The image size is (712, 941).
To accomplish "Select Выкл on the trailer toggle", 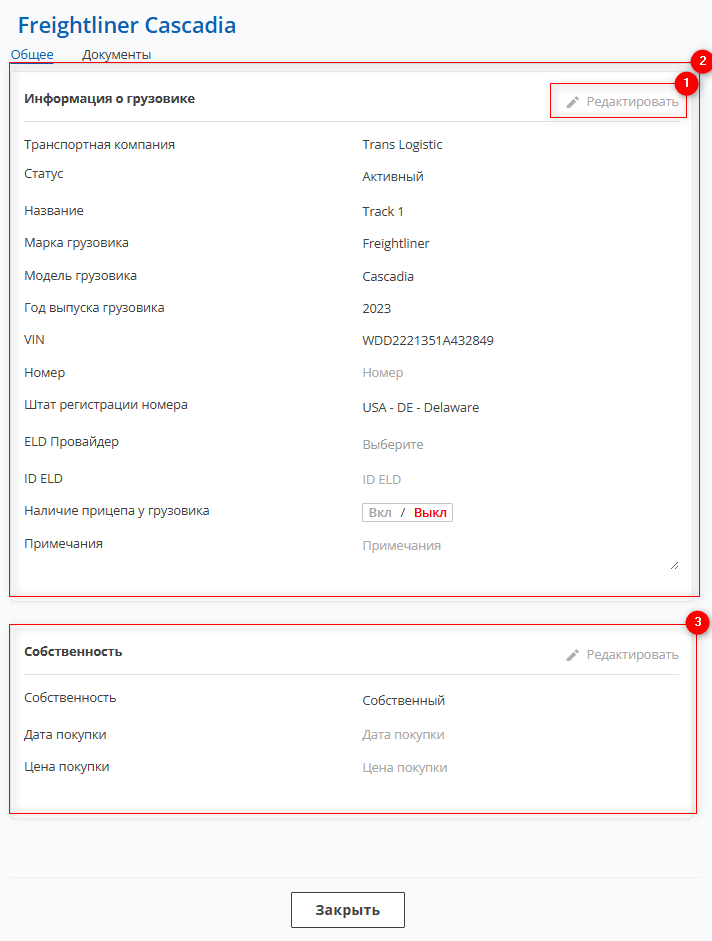I will coord(430,513).
